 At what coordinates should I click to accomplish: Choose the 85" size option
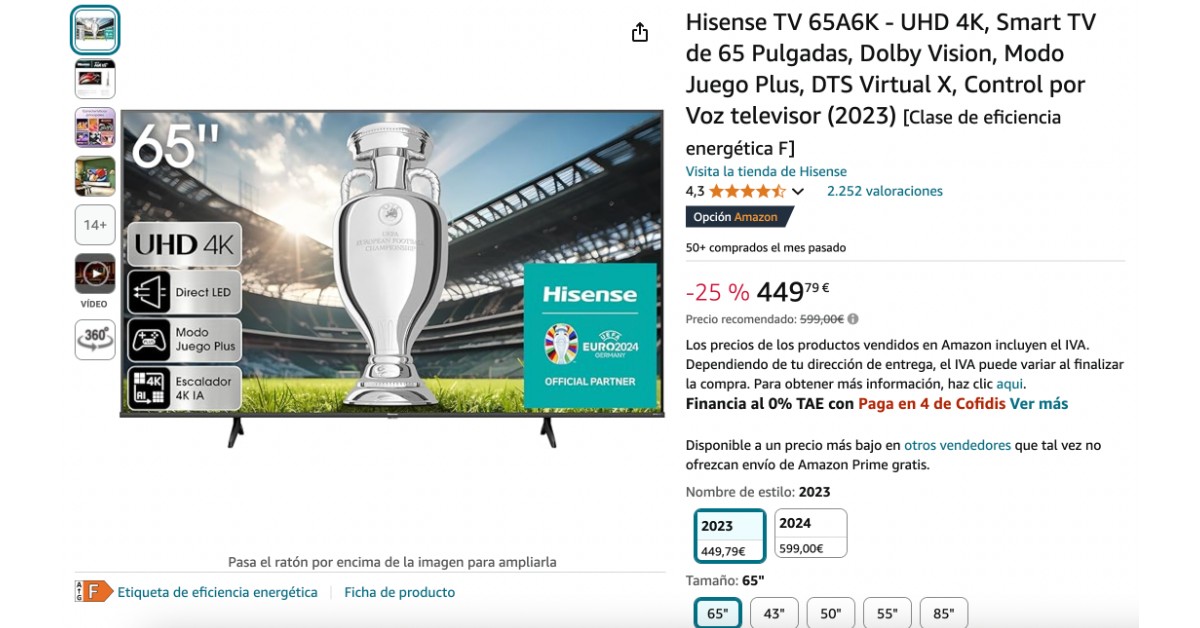[943, 613]
